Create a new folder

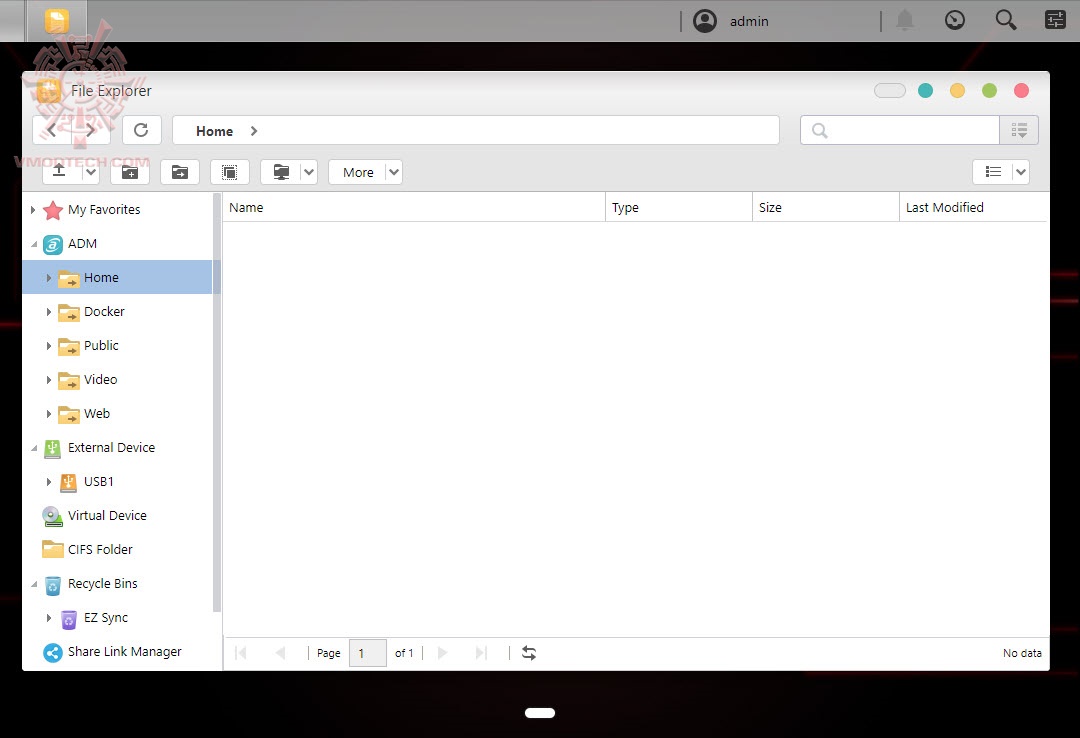[129, 172]
